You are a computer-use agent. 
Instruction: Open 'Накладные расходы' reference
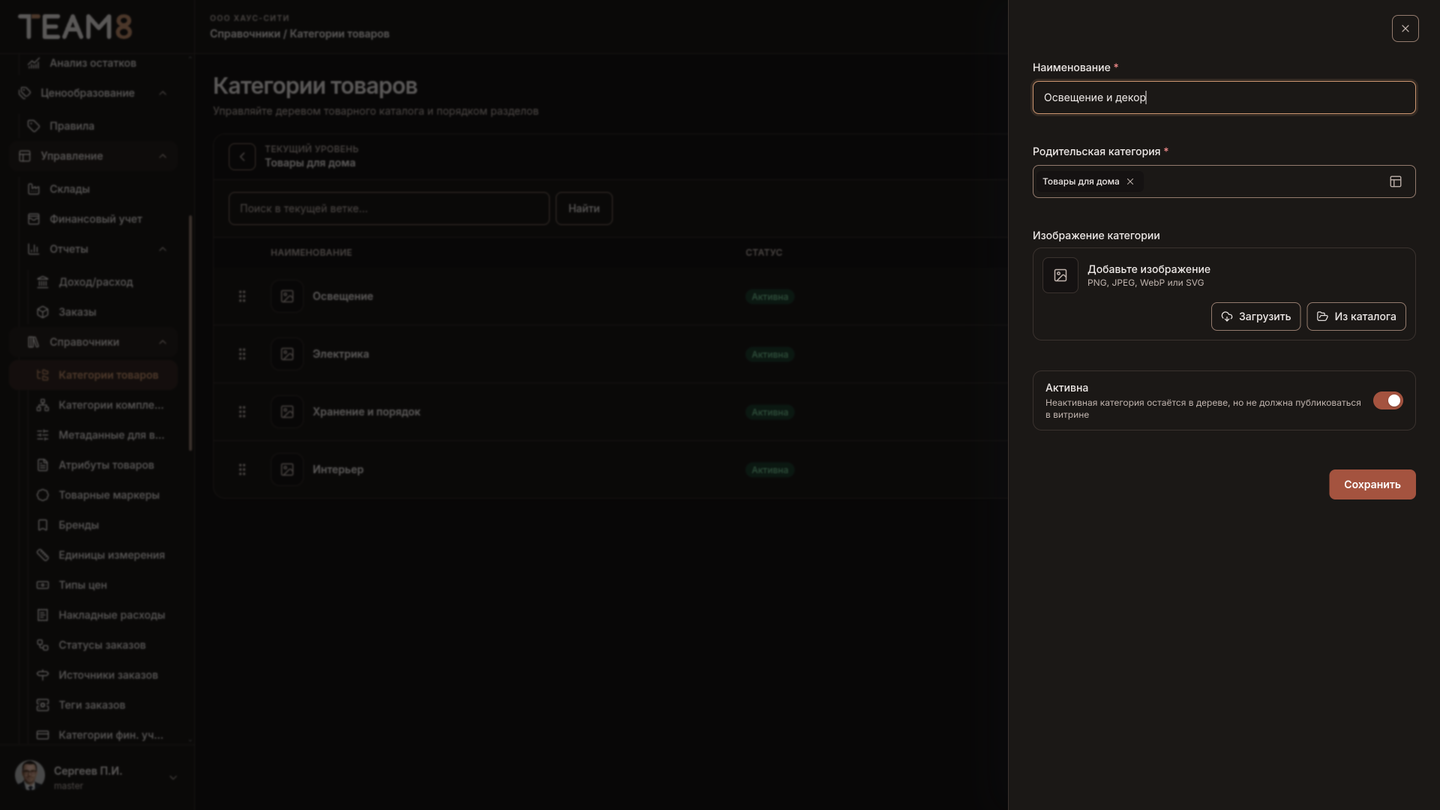(112, 615)
